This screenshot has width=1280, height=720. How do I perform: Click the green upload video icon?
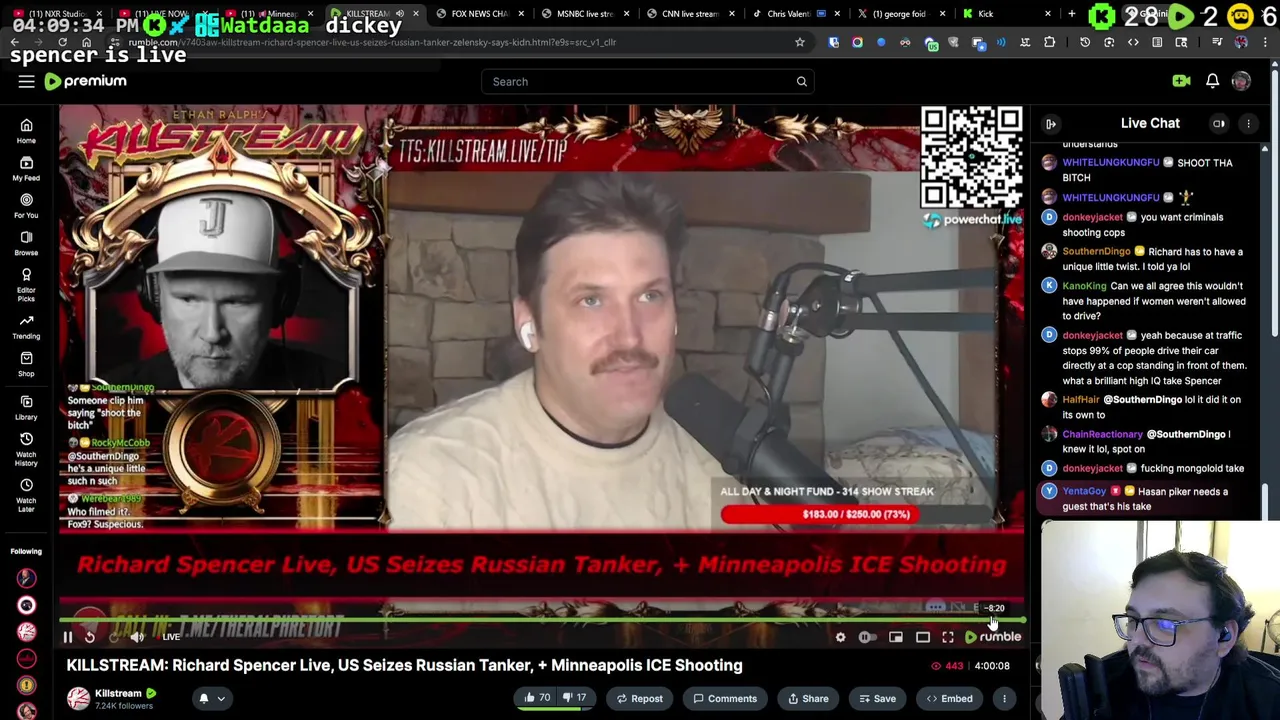pos(1181,81)
